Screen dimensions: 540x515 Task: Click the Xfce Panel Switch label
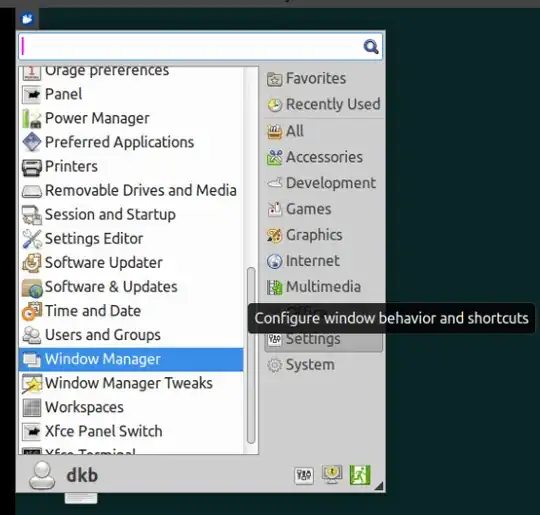click(104, 432)
